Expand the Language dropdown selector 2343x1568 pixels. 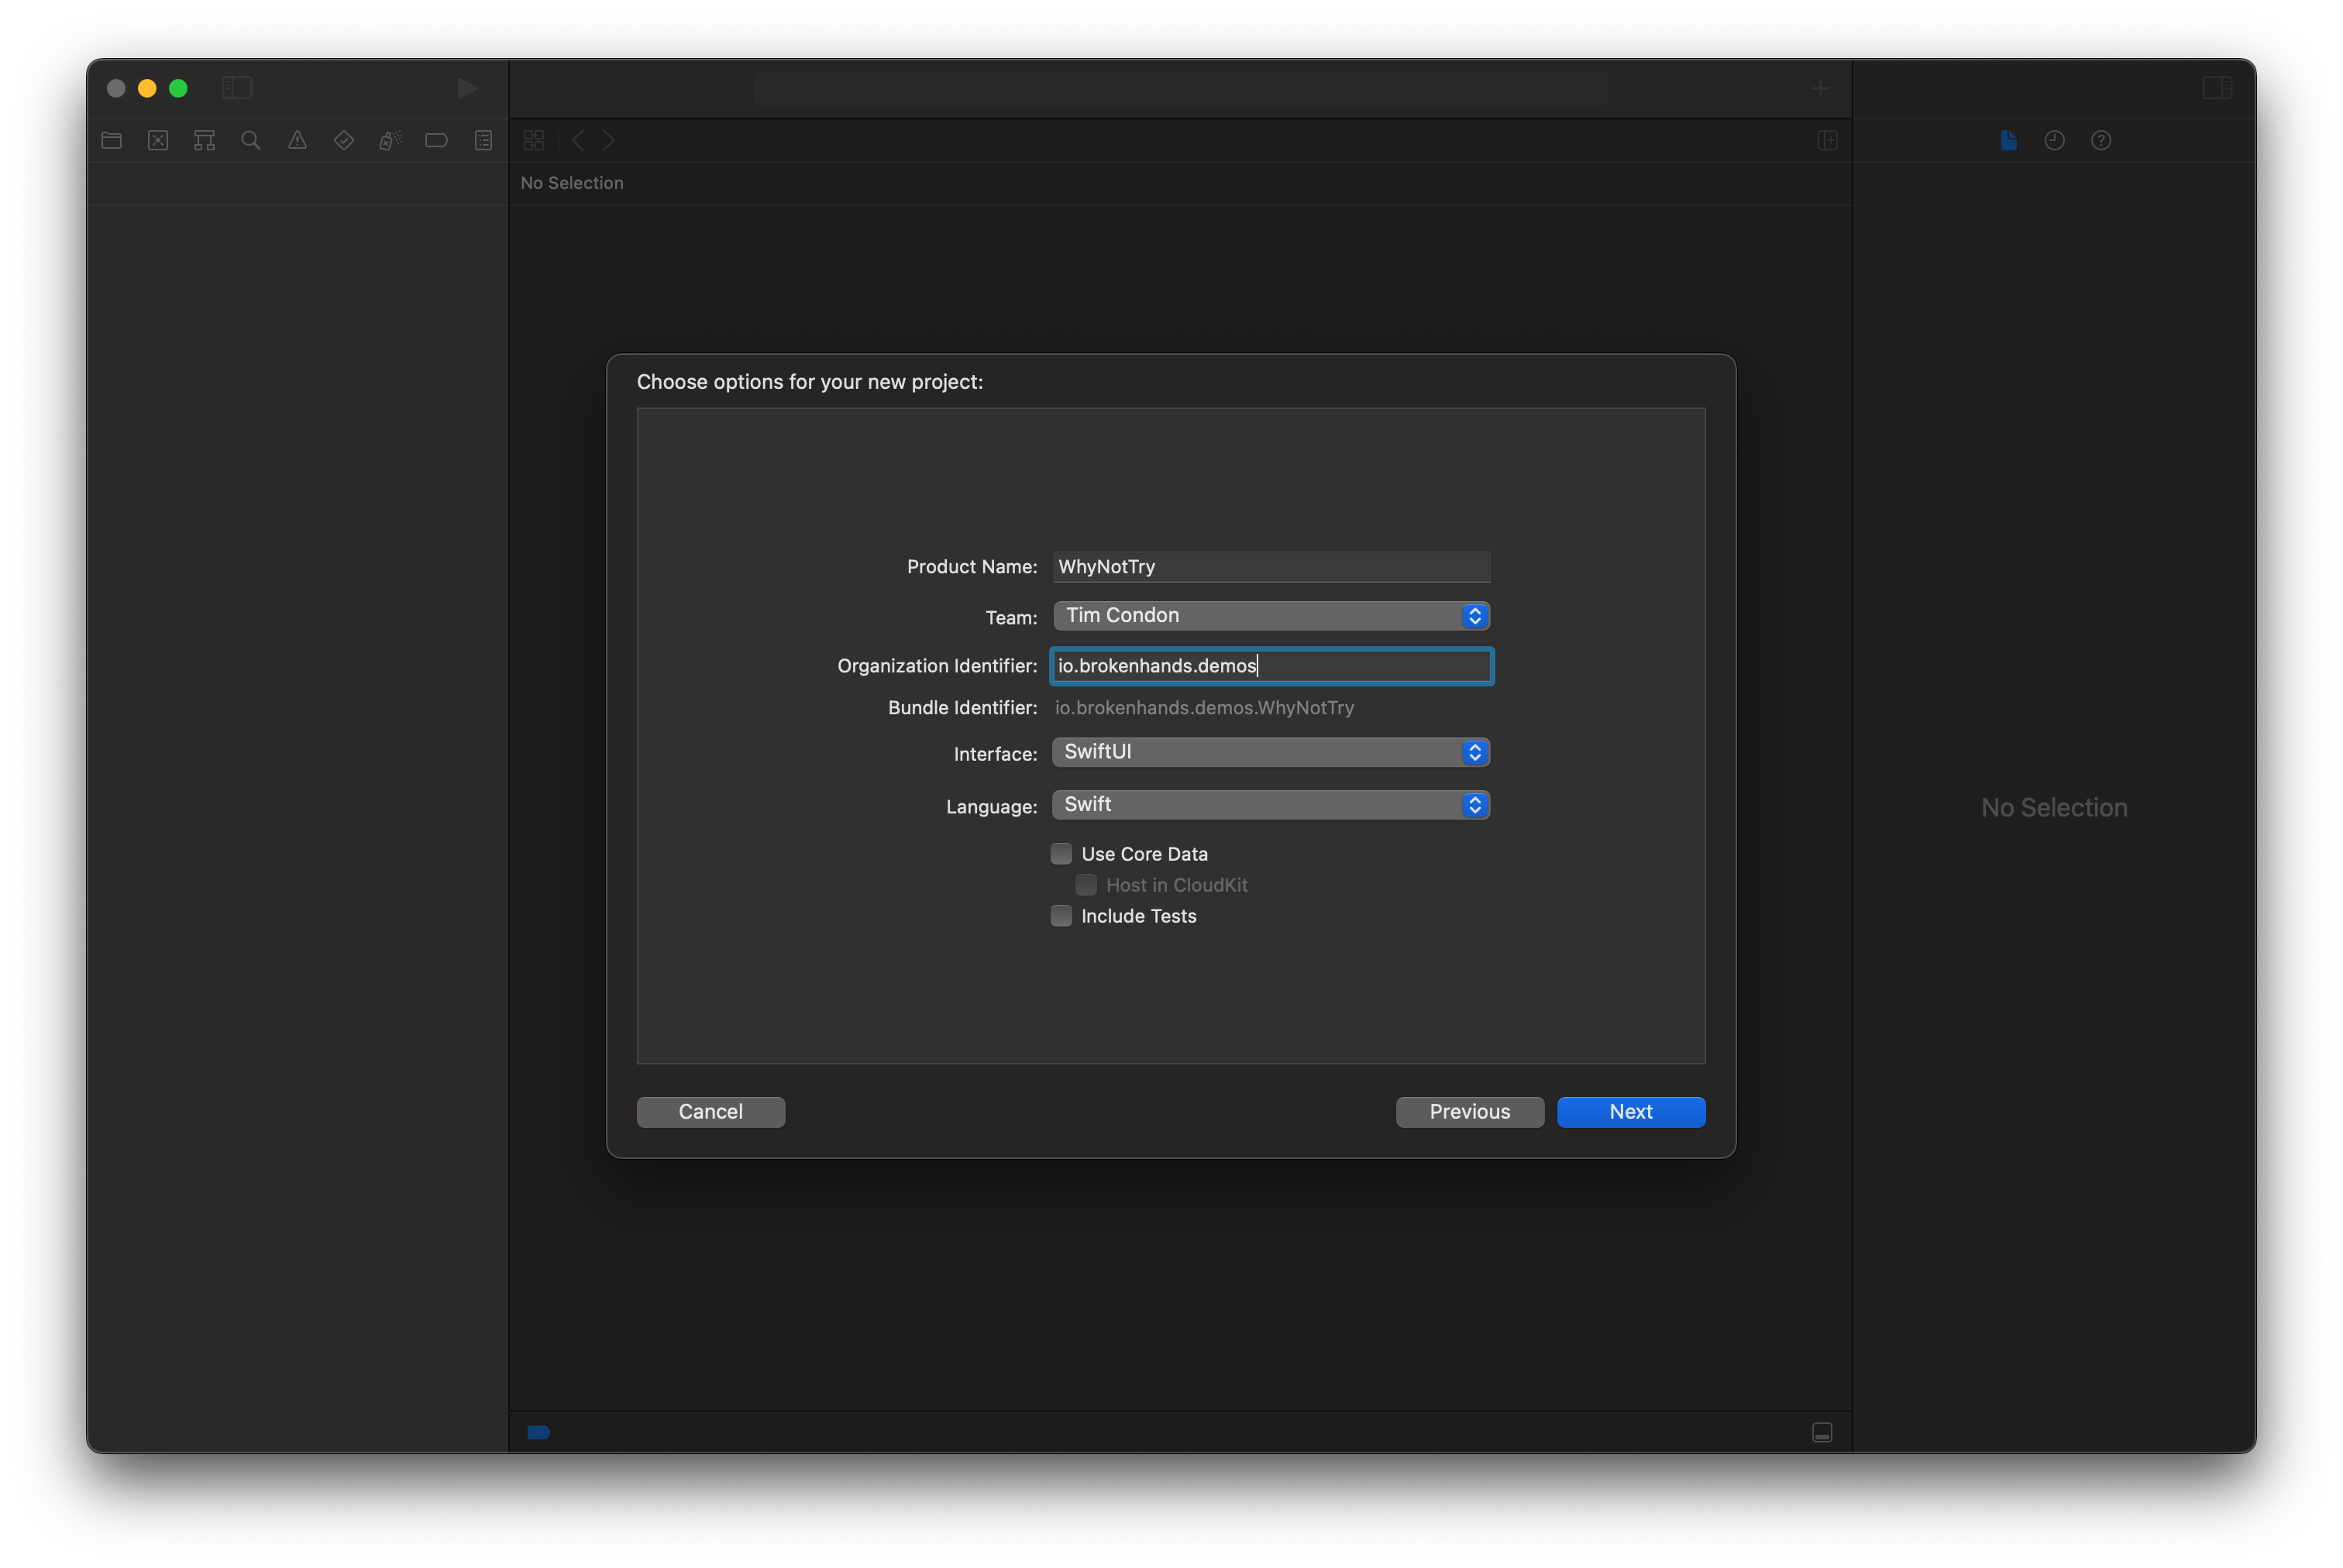(1477, 803)
